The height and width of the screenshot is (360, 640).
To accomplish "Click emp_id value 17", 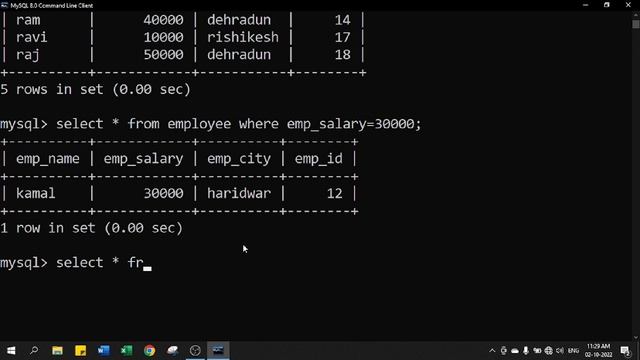I will tap(342, 37).
